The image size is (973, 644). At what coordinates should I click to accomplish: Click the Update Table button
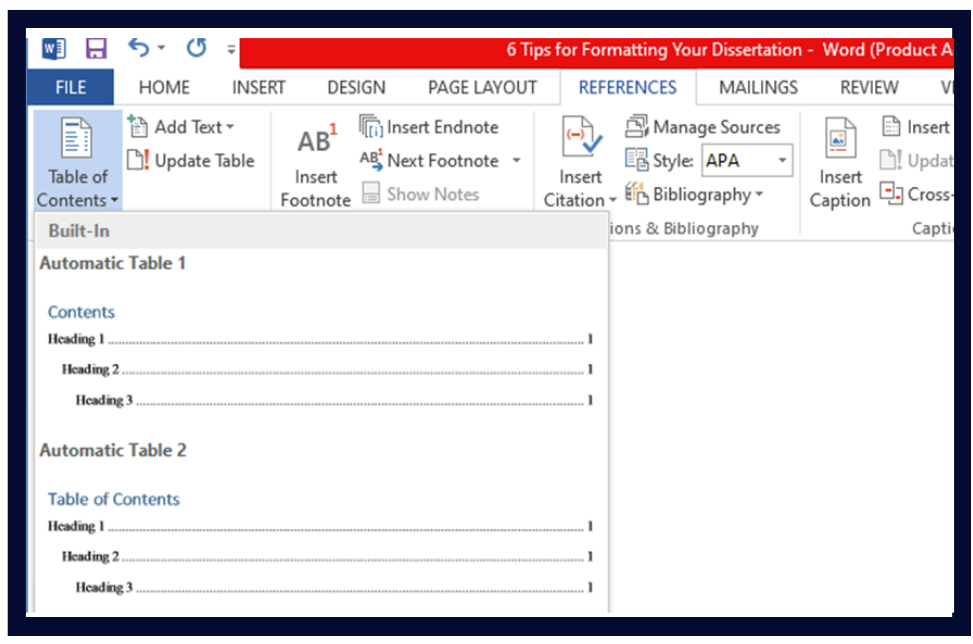191,161
